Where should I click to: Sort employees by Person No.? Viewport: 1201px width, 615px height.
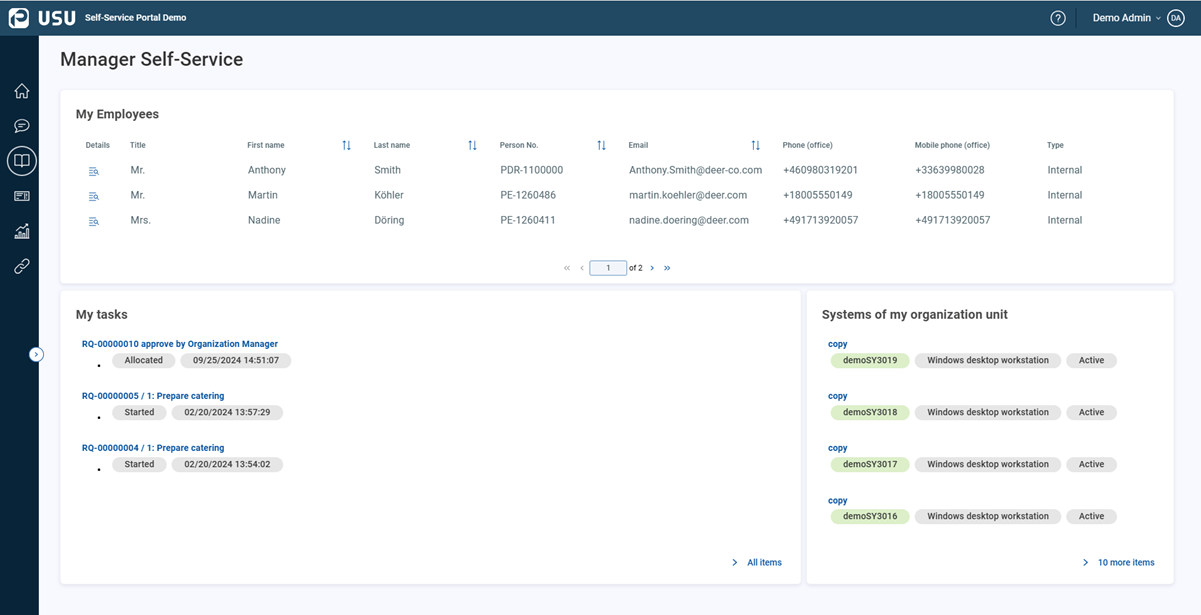coord(601,145)
